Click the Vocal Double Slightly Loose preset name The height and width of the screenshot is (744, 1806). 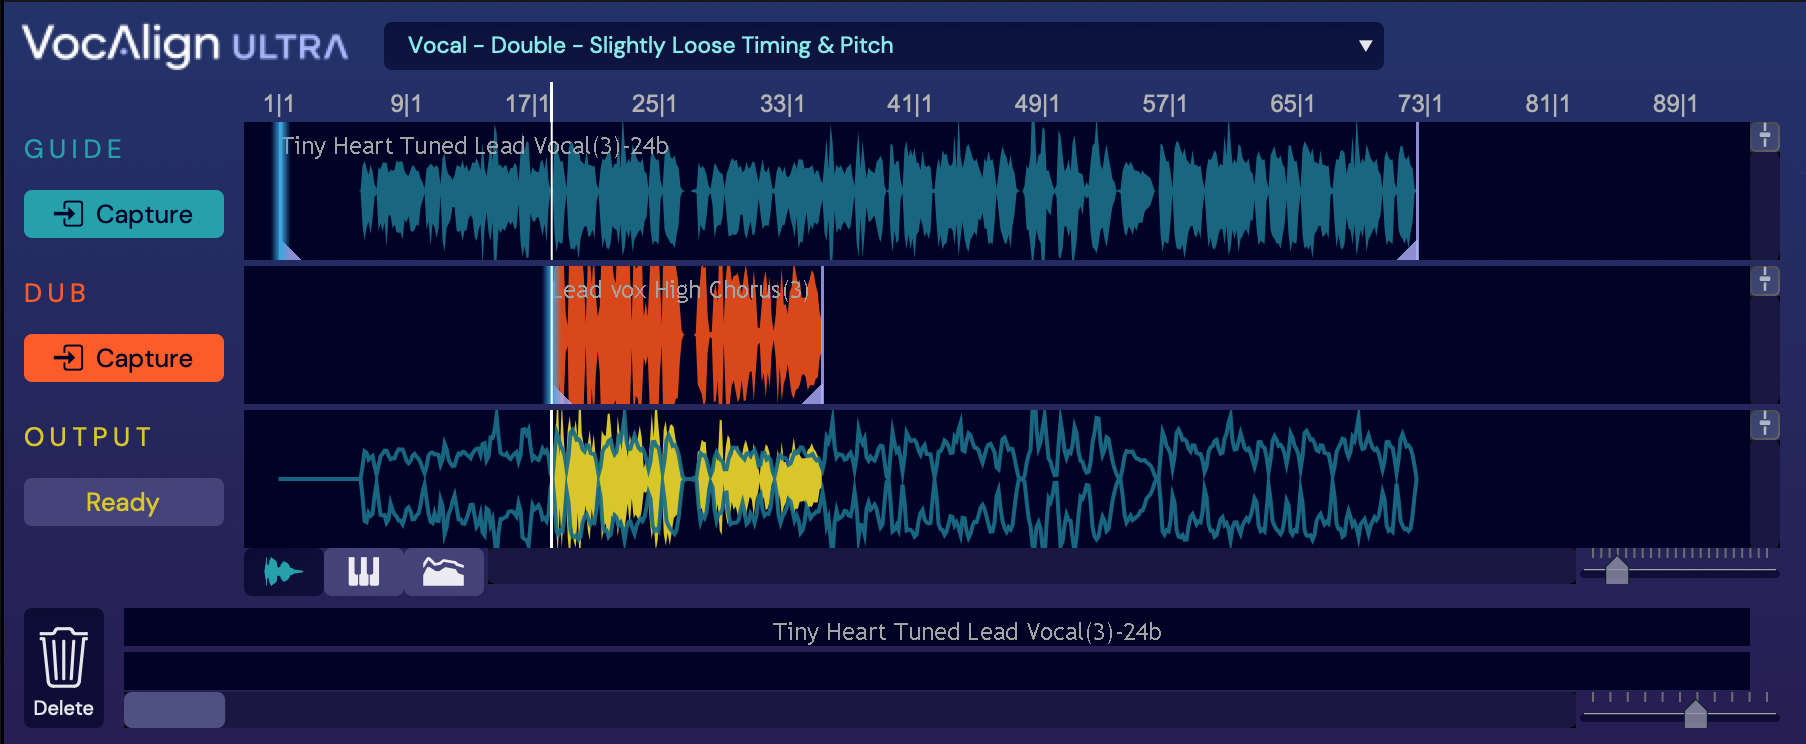(x=650, y=46)
